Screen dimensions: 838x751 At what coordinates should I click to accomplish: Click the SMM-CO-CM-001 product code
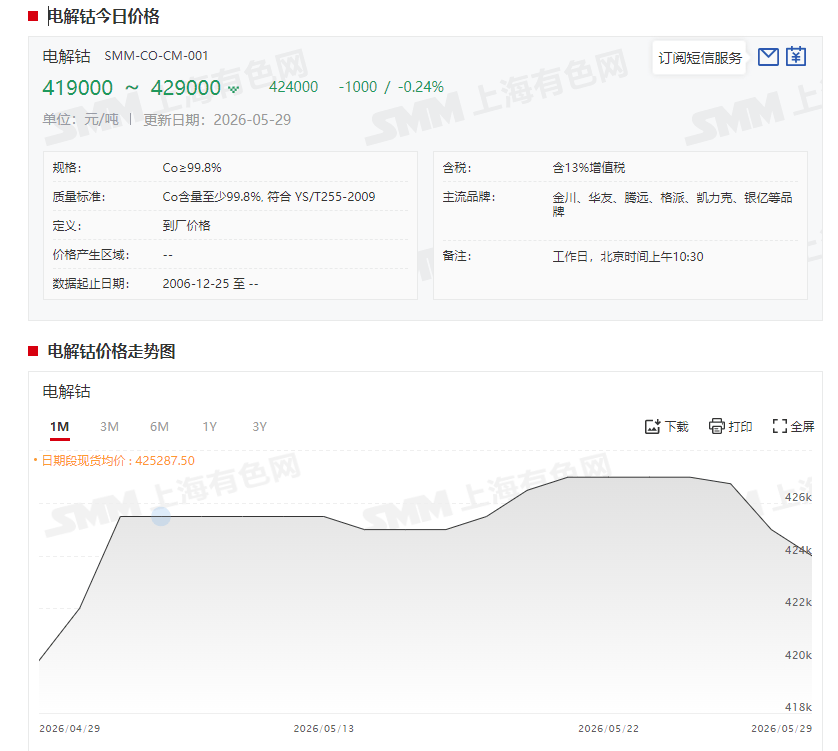tap(156, 56)
